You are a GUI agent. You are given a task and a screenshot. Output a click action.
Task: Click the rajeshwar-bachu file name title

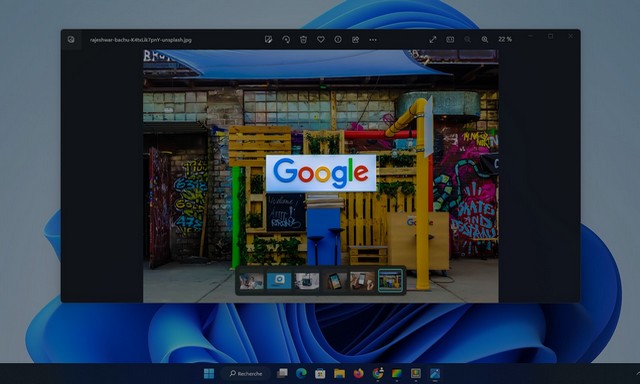[141, 40]
